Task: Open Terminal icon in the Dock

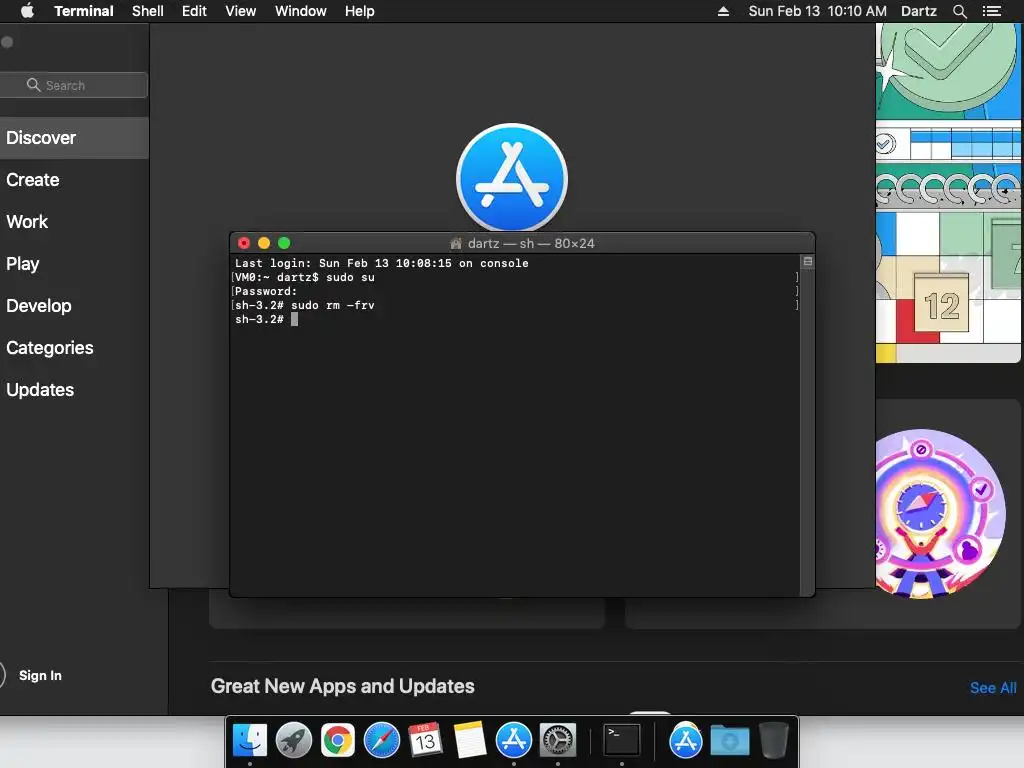Action: (621, 741)
